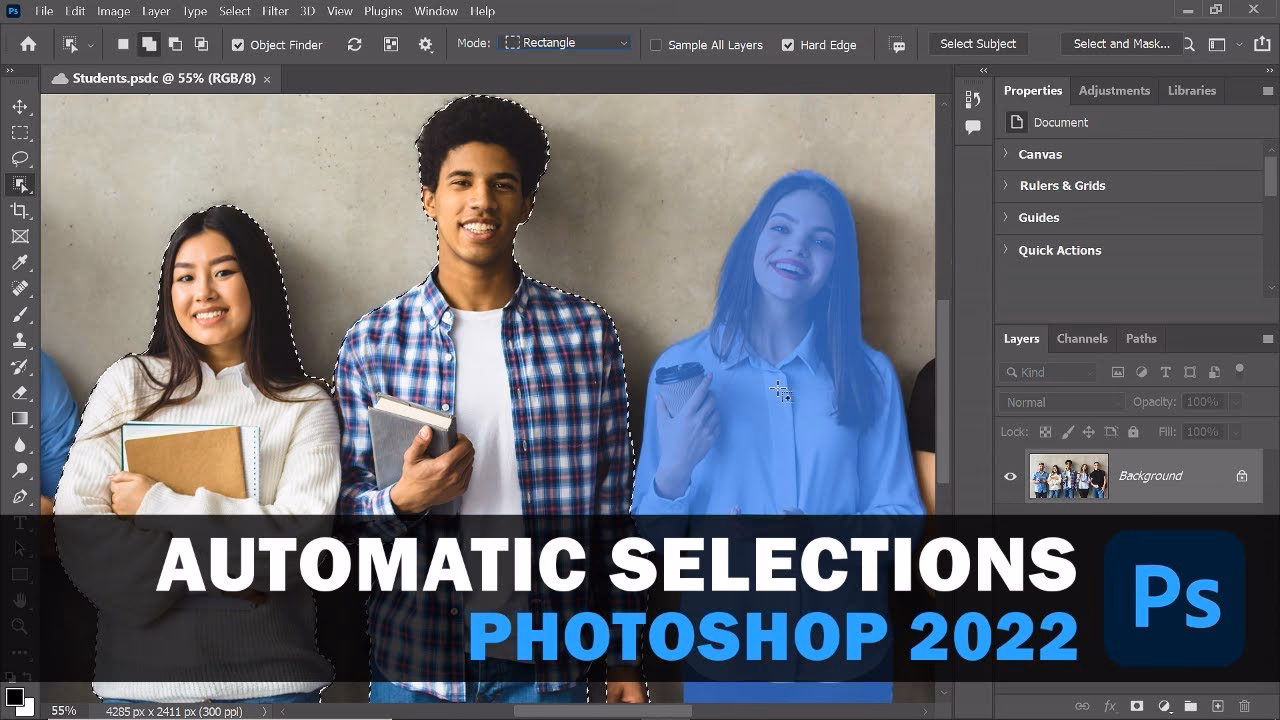Expand the Quick Actions section
The width and height of the screenshot is (1280, 720).
[x=1062, y=250]
